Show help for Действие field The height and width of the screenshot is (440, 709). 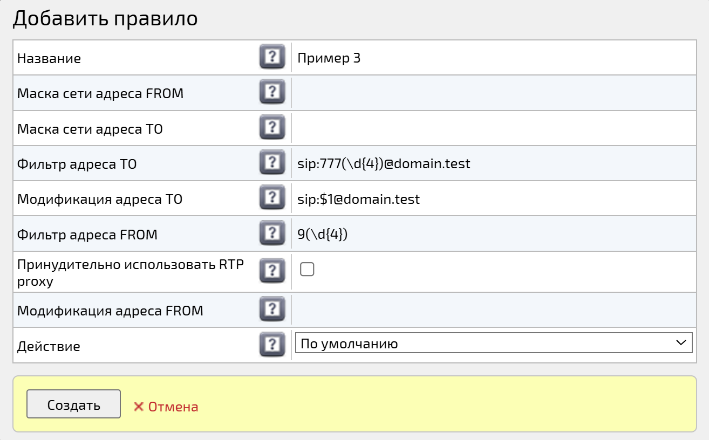click(x=272, y=345)
